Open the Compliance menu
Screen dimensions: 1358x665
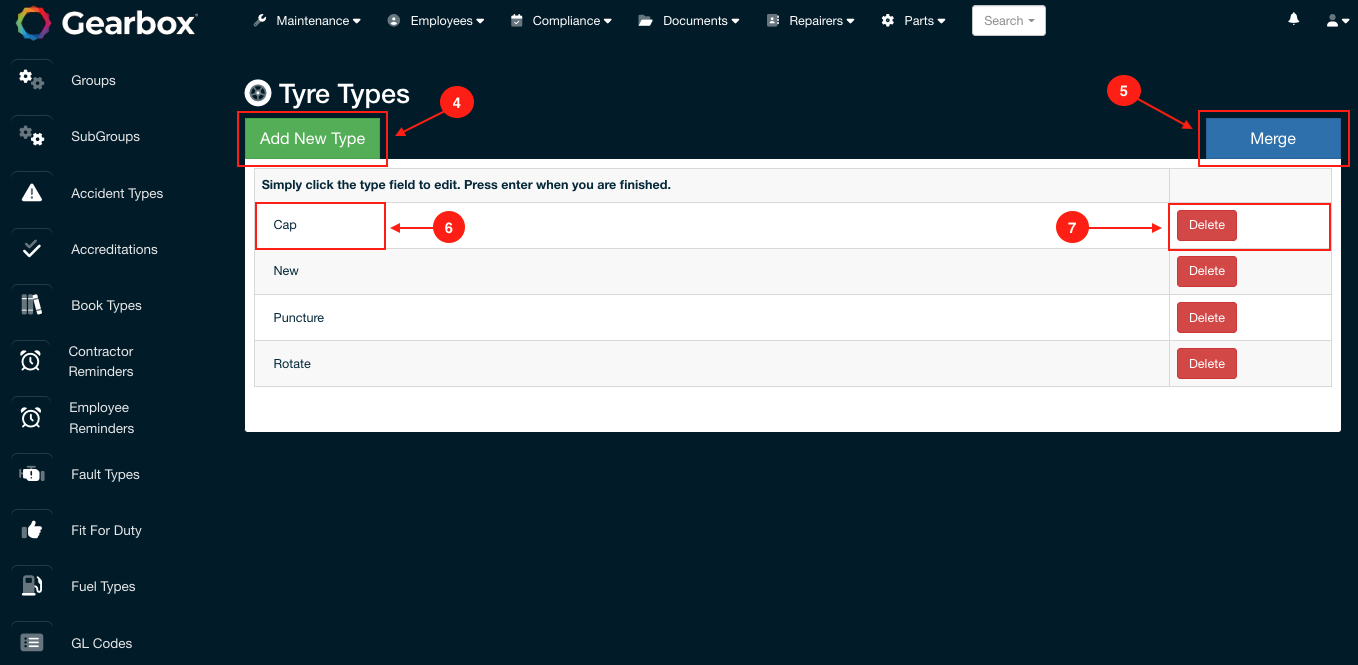(560, 21)
